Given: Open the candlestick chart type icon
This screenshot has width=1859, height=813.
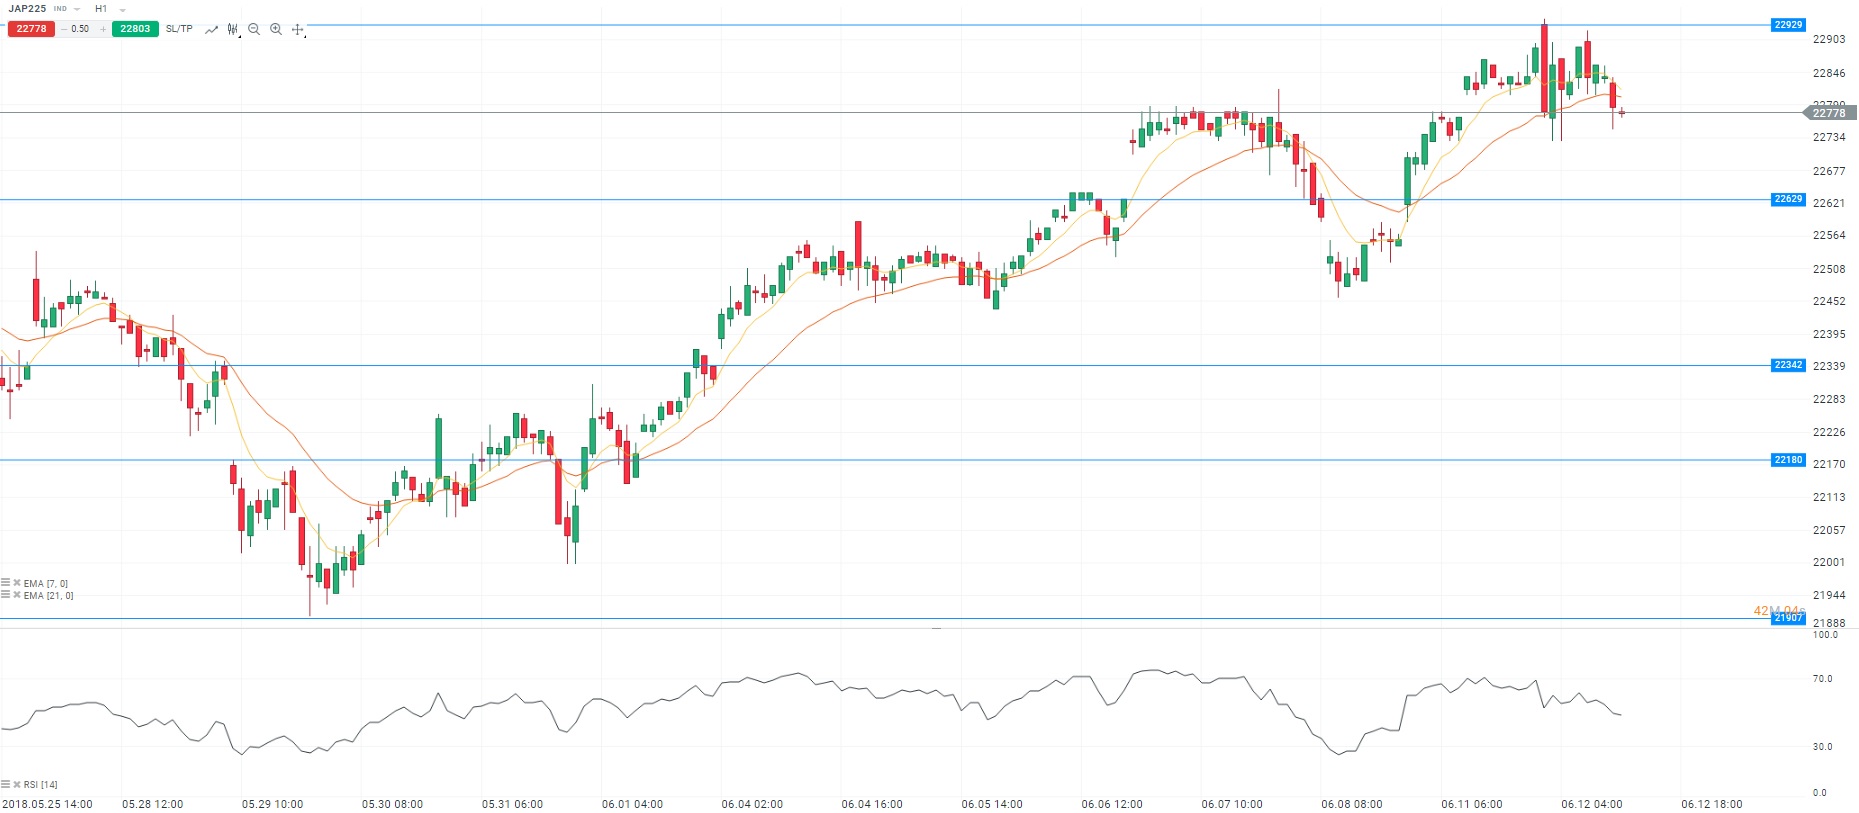Looking at the screenshot, I should pyautogui.click(x=233, y=30).
